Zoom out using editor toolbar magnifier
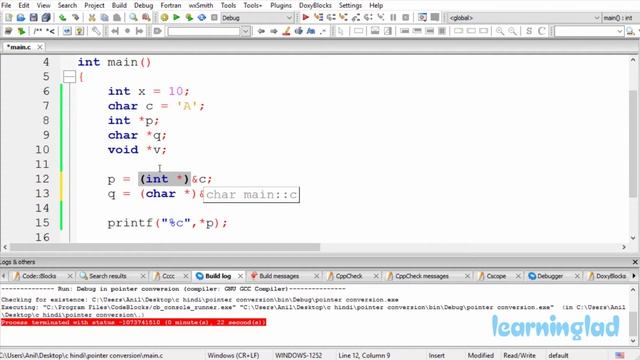The image size is (640, 360). tap(512, 31)
